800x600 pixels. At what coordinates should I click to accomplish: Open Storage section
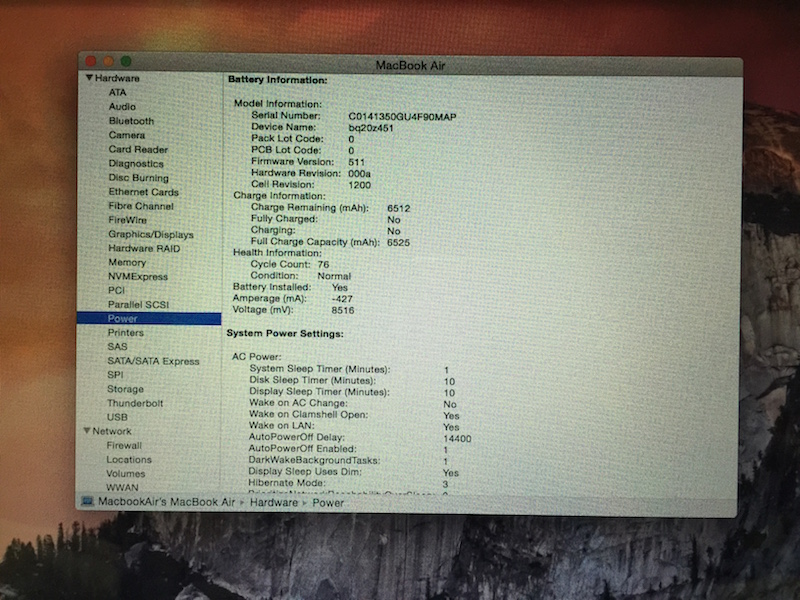point(125,389)
